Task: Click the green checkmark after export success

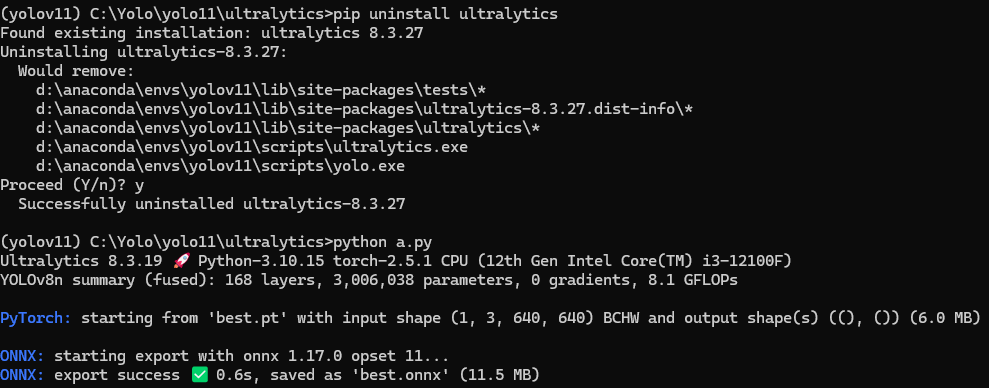Action: pyautogui.click(x=198, y=375)
